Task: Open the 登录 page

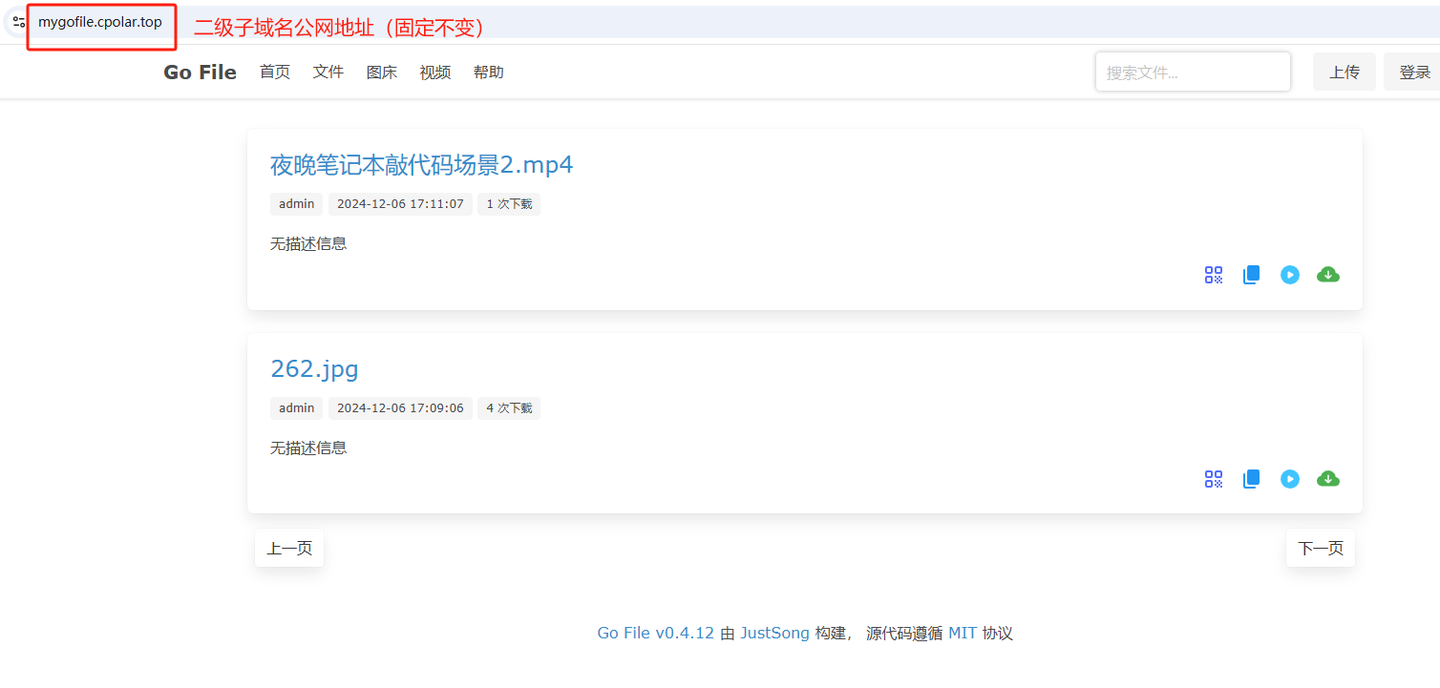Action: tap(1413, 71)
